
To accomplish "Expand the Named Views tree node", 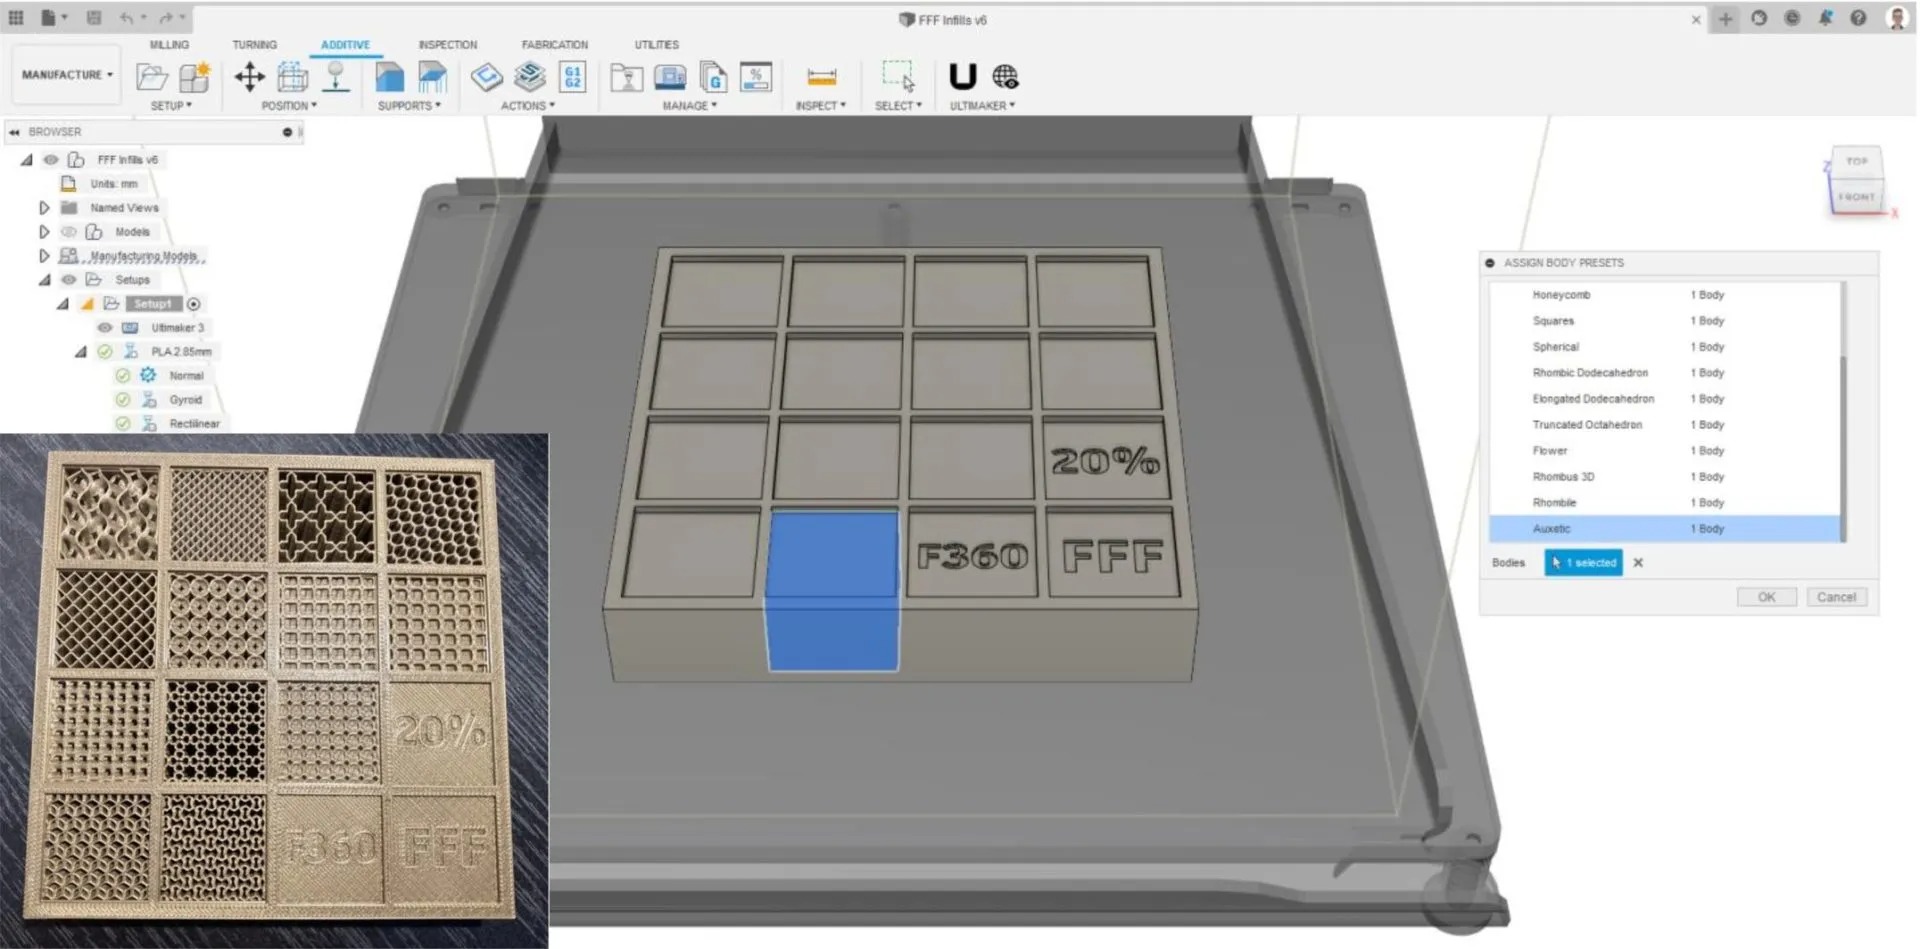I will pyautogui.click(x=44, y=208).
